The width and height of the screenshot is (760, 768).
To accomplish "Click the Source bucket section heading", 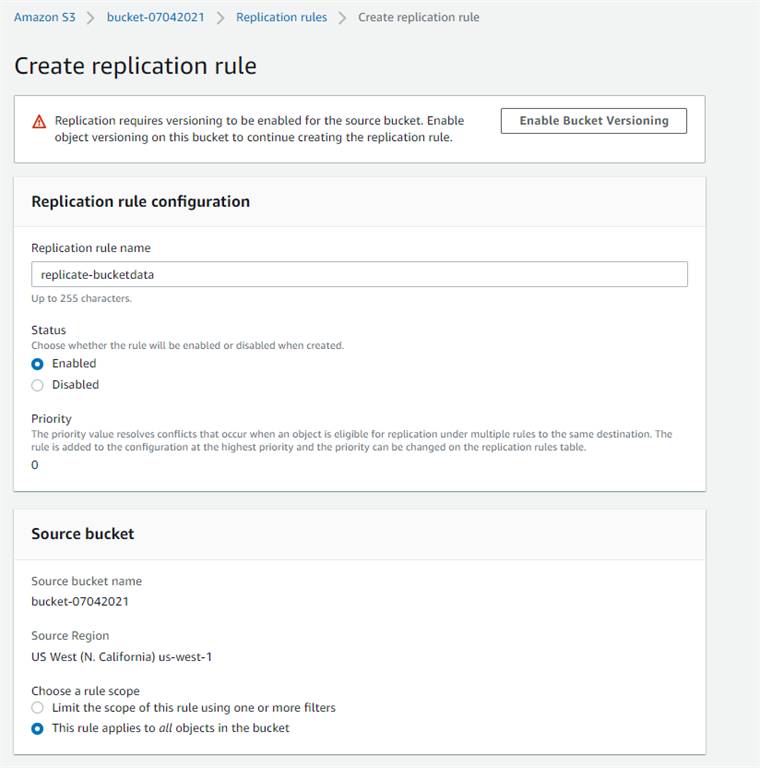I will click(x=83, y=533).
